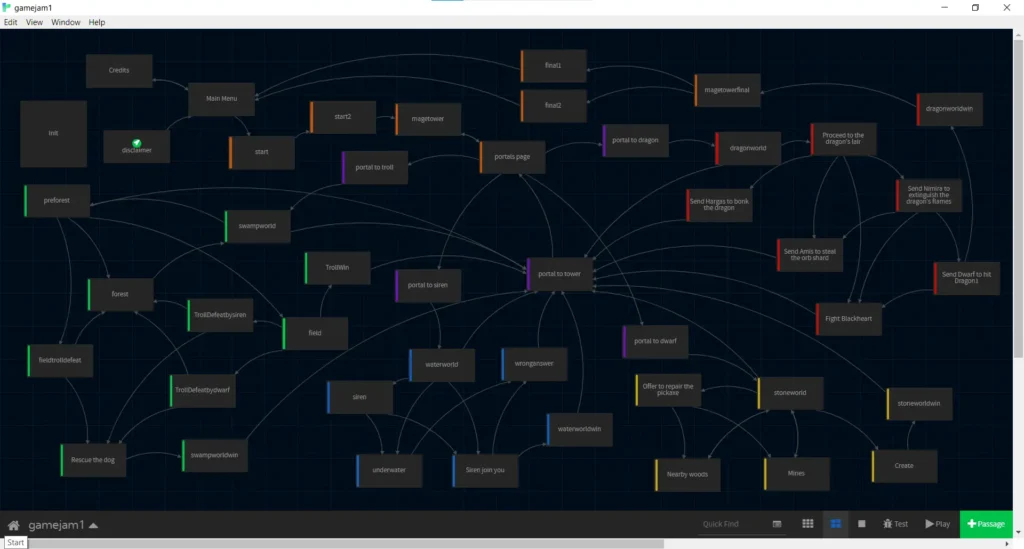Image resolution: width=1024 pixels, height=549 pixels.
Task: Click into the Quick Find field
Action: (x=732, y=524)
